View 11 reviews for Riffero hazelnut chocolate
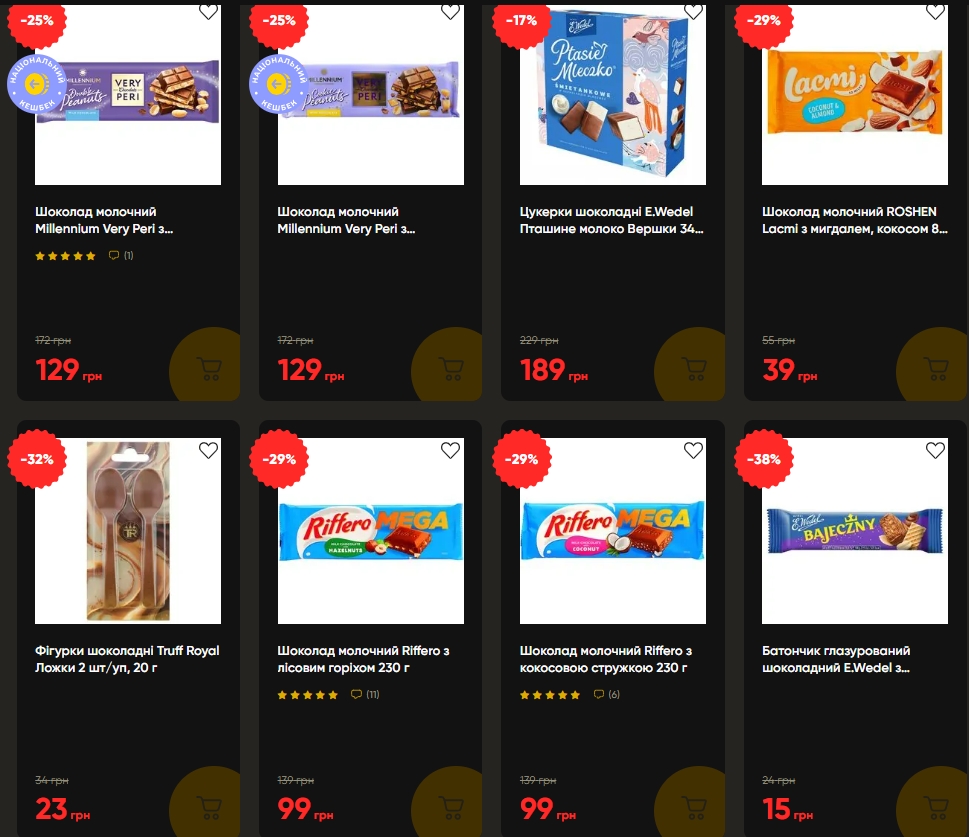The height and width of the screenshot is (837, 969). [365, 694]
